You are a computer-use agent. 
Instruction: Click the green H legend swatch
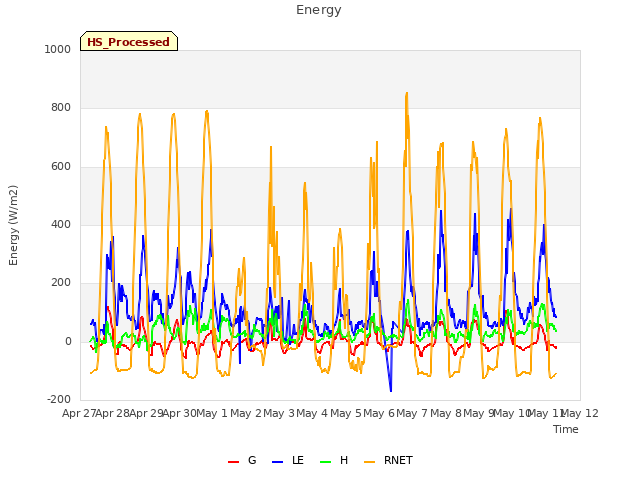click(x=325, y=462)
